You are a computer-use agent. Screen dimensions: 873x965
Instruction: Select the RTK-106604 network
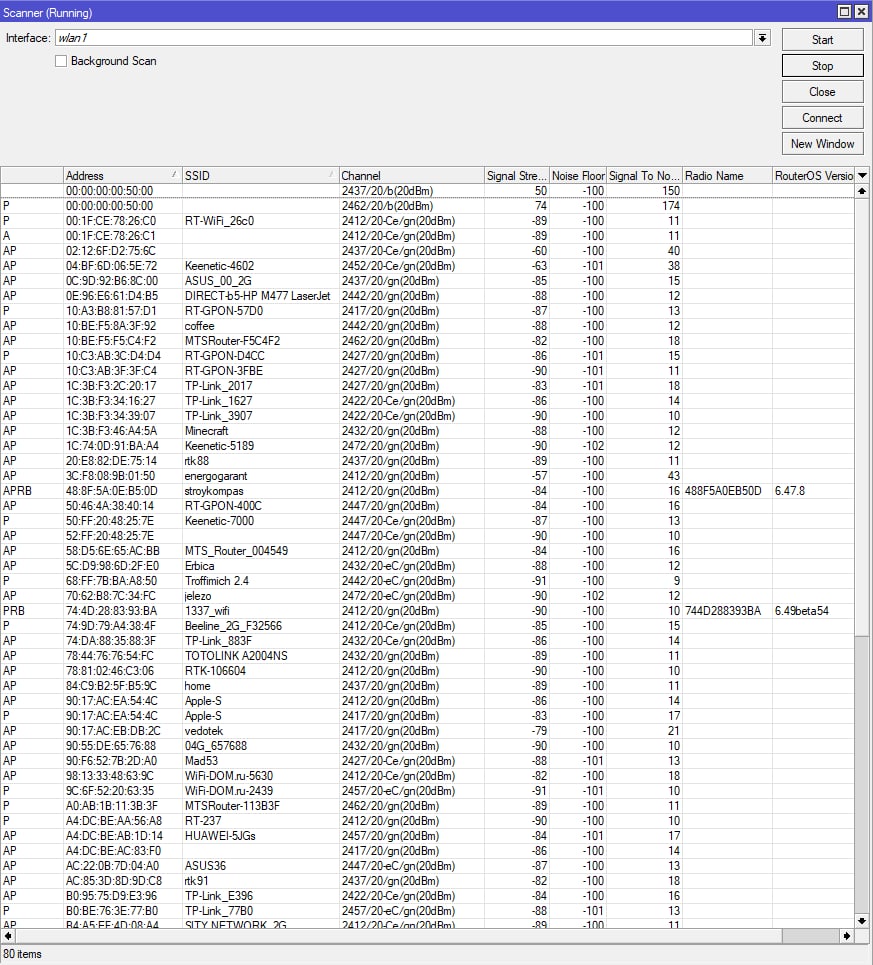click(x=427, y=671)
